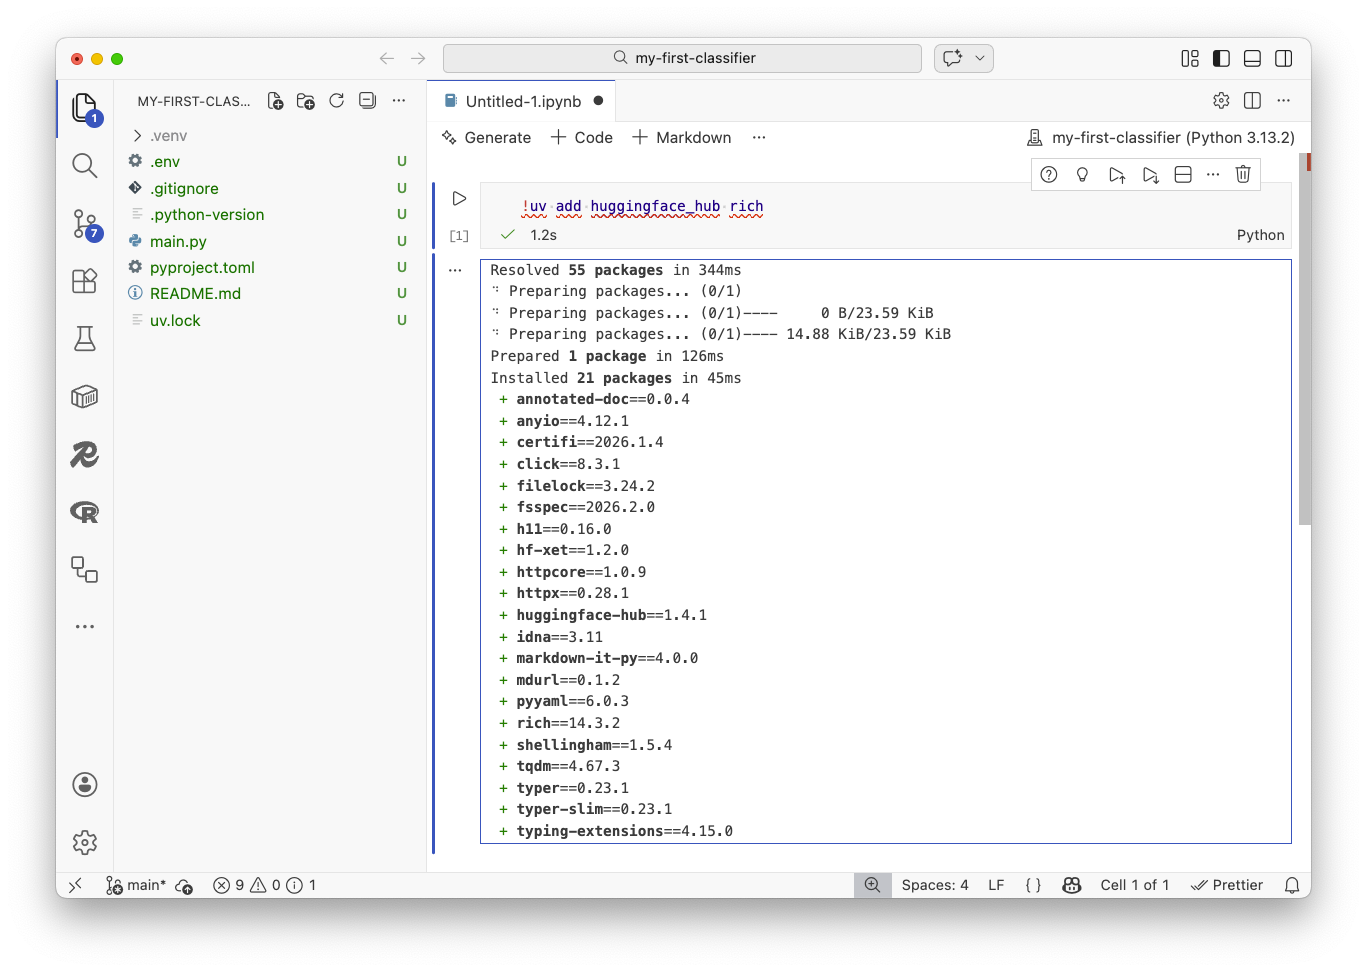
Task: Execute cells above using the run-above icon
Action: coord(1117,174)
